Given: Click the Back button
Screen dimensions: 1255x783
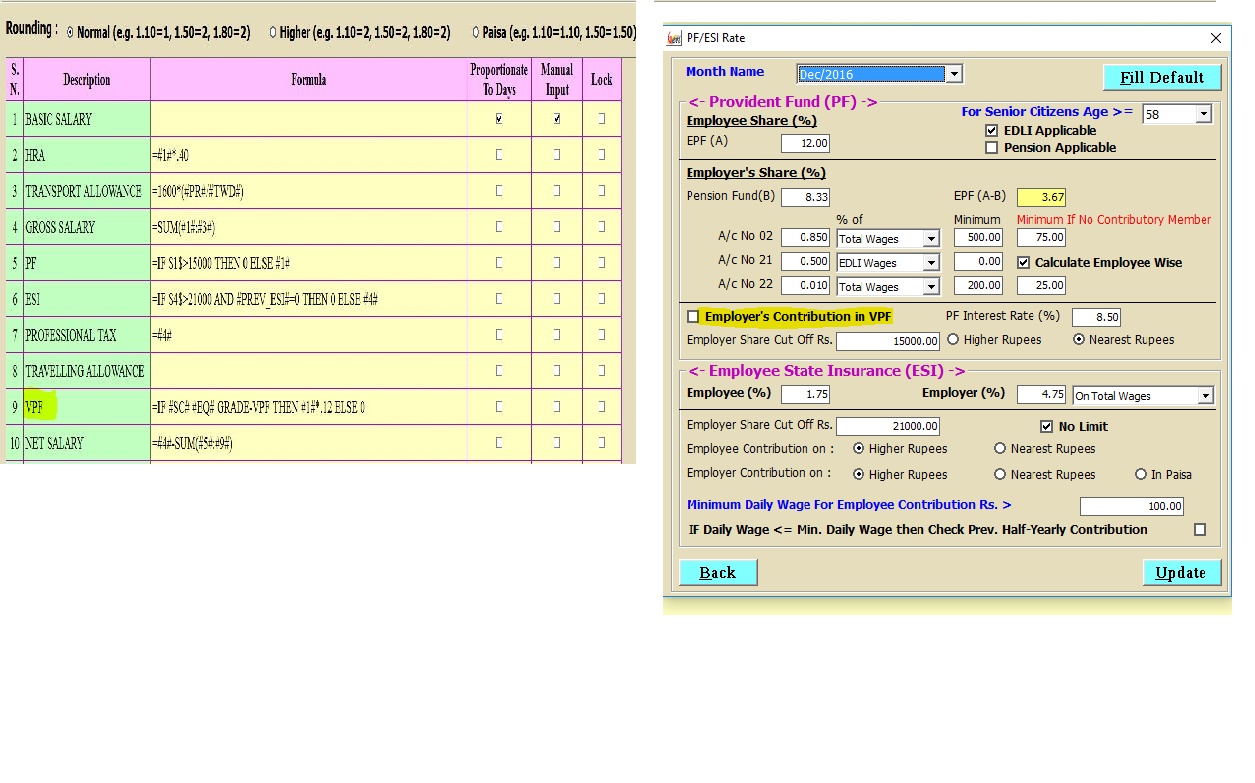Looking at the screenshot, I should 717,572.
